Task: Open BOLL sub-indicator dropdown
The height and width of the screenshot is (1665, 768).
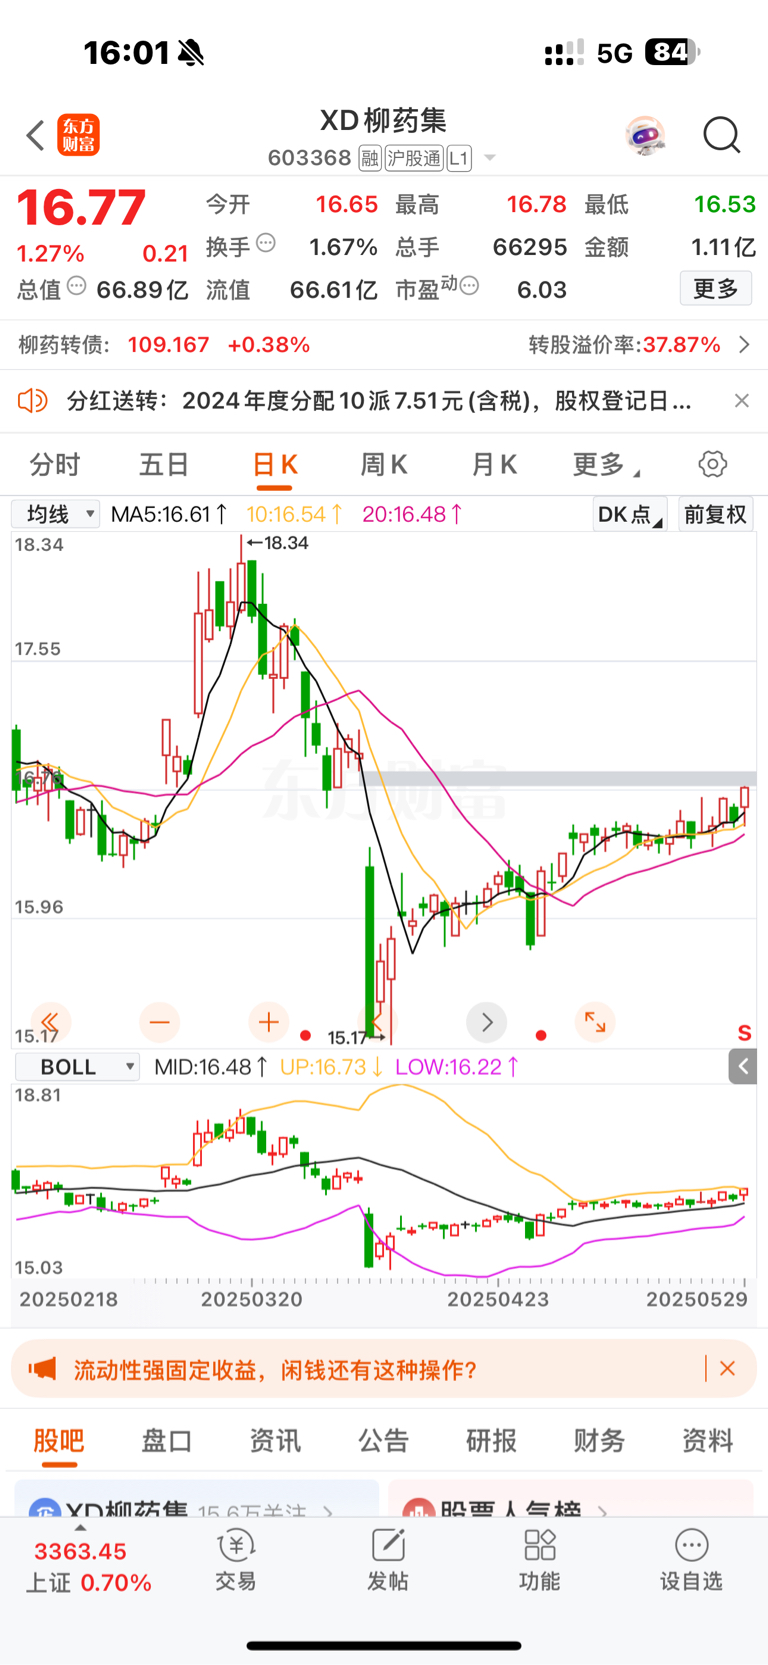Action: click(x=77, y=1067)
